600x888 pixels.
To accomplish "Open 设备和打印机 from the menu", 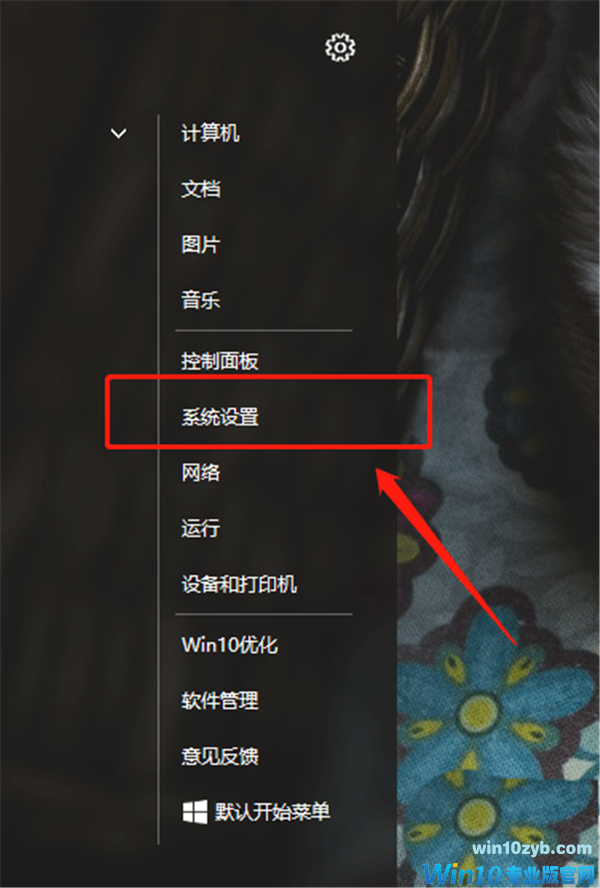I will (239, 584).
